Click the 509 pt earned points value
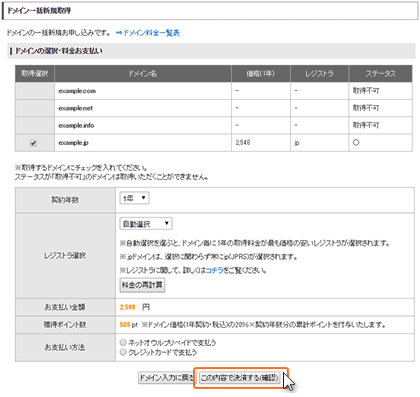The height and width of the screenshot is (397, 420). point(128,324)
